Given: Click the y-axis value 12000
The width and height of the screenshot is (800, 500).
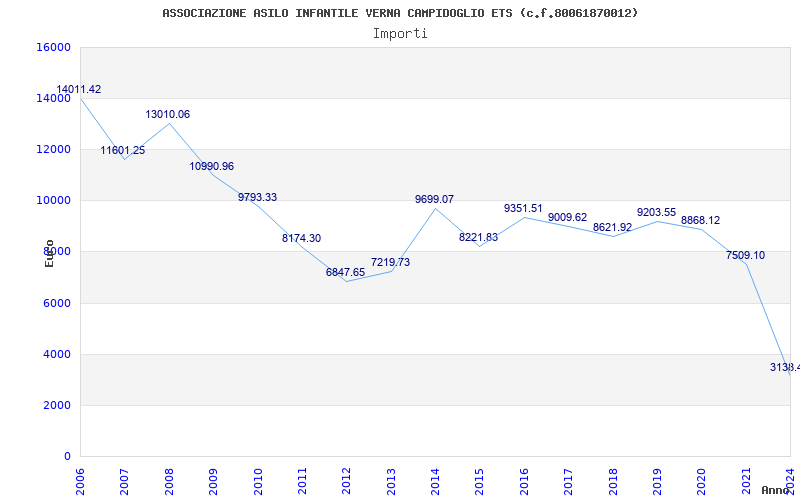Looking at the screenshot, I should pos(53,149).
